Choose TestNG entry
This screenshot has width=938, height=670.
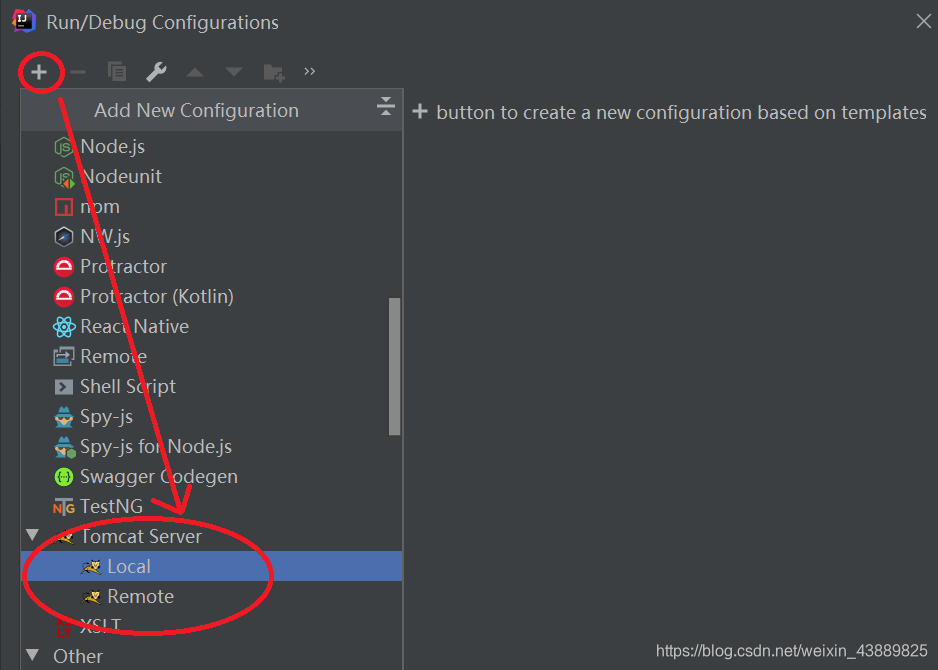click(x=112, y=507)
